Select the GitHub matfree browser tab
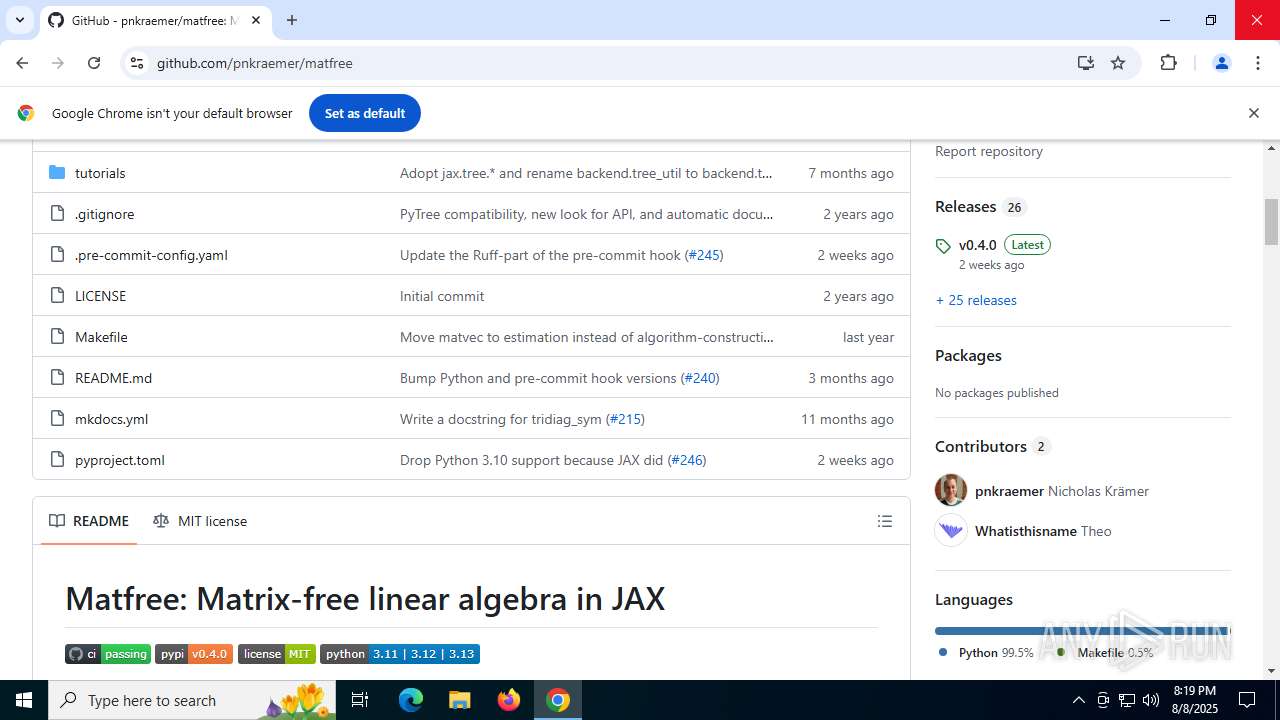Viewport: 1280px width, 720px height. click(x=155, y=20)
